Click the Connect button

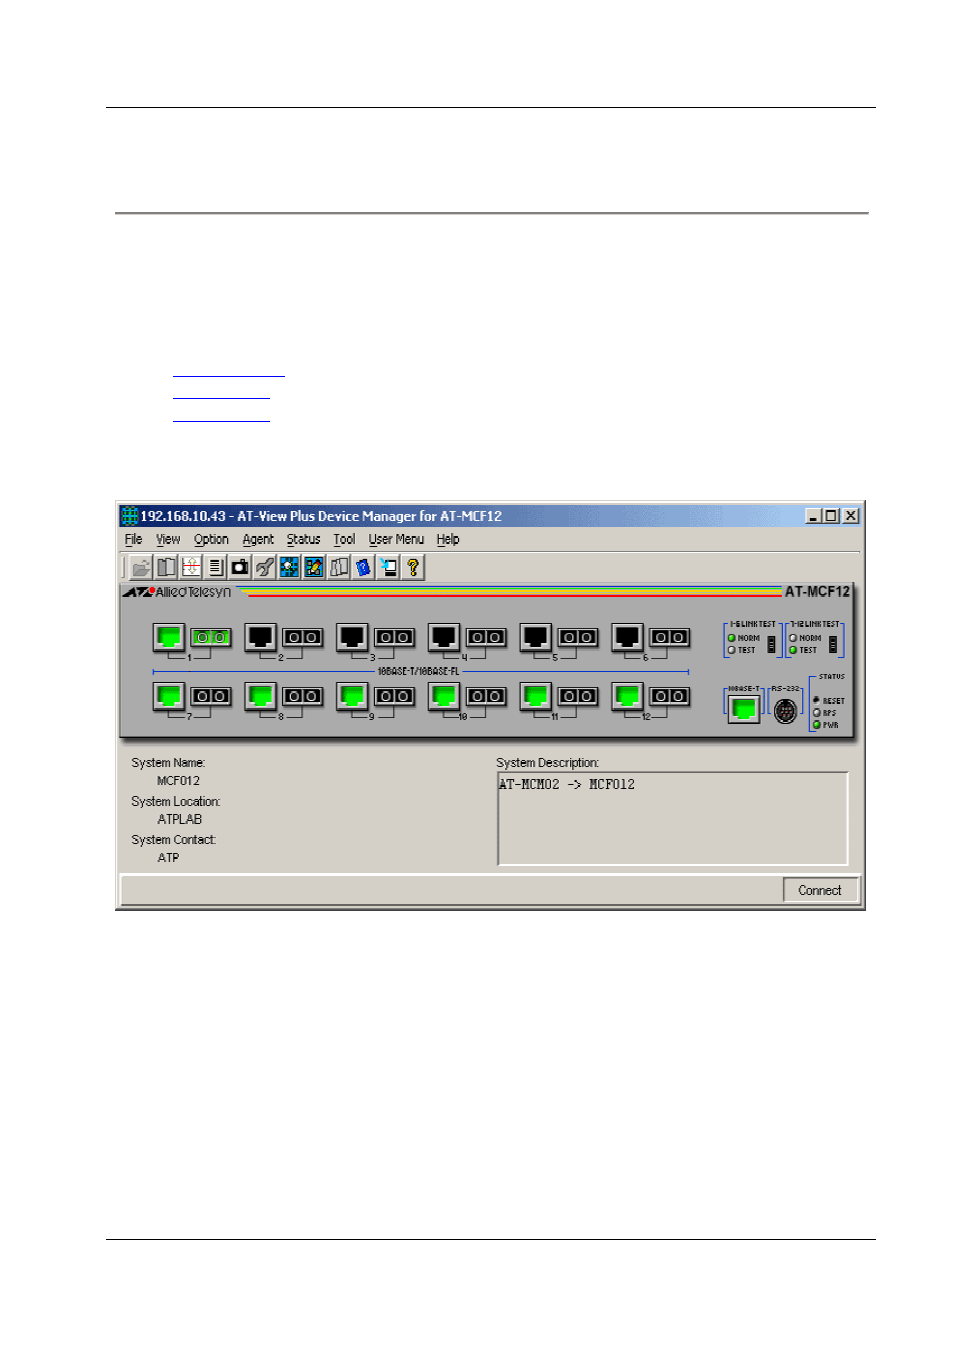pos(820,890)
